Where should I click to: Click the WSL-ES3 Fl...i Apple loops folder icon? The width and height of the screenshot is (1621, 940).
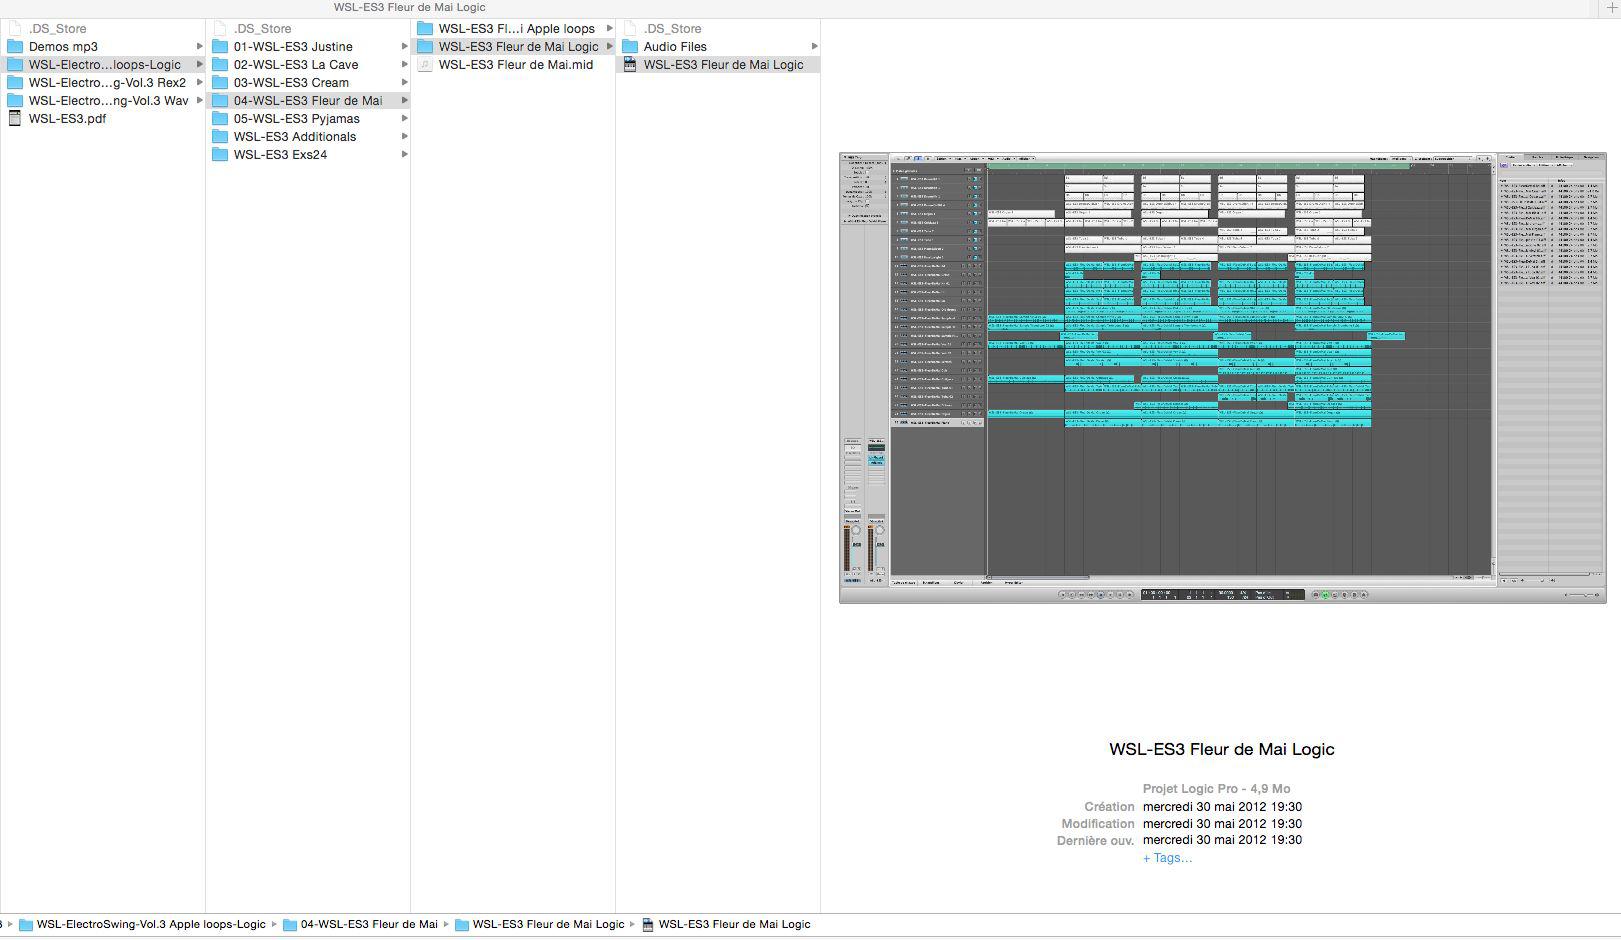coord(425,29)
